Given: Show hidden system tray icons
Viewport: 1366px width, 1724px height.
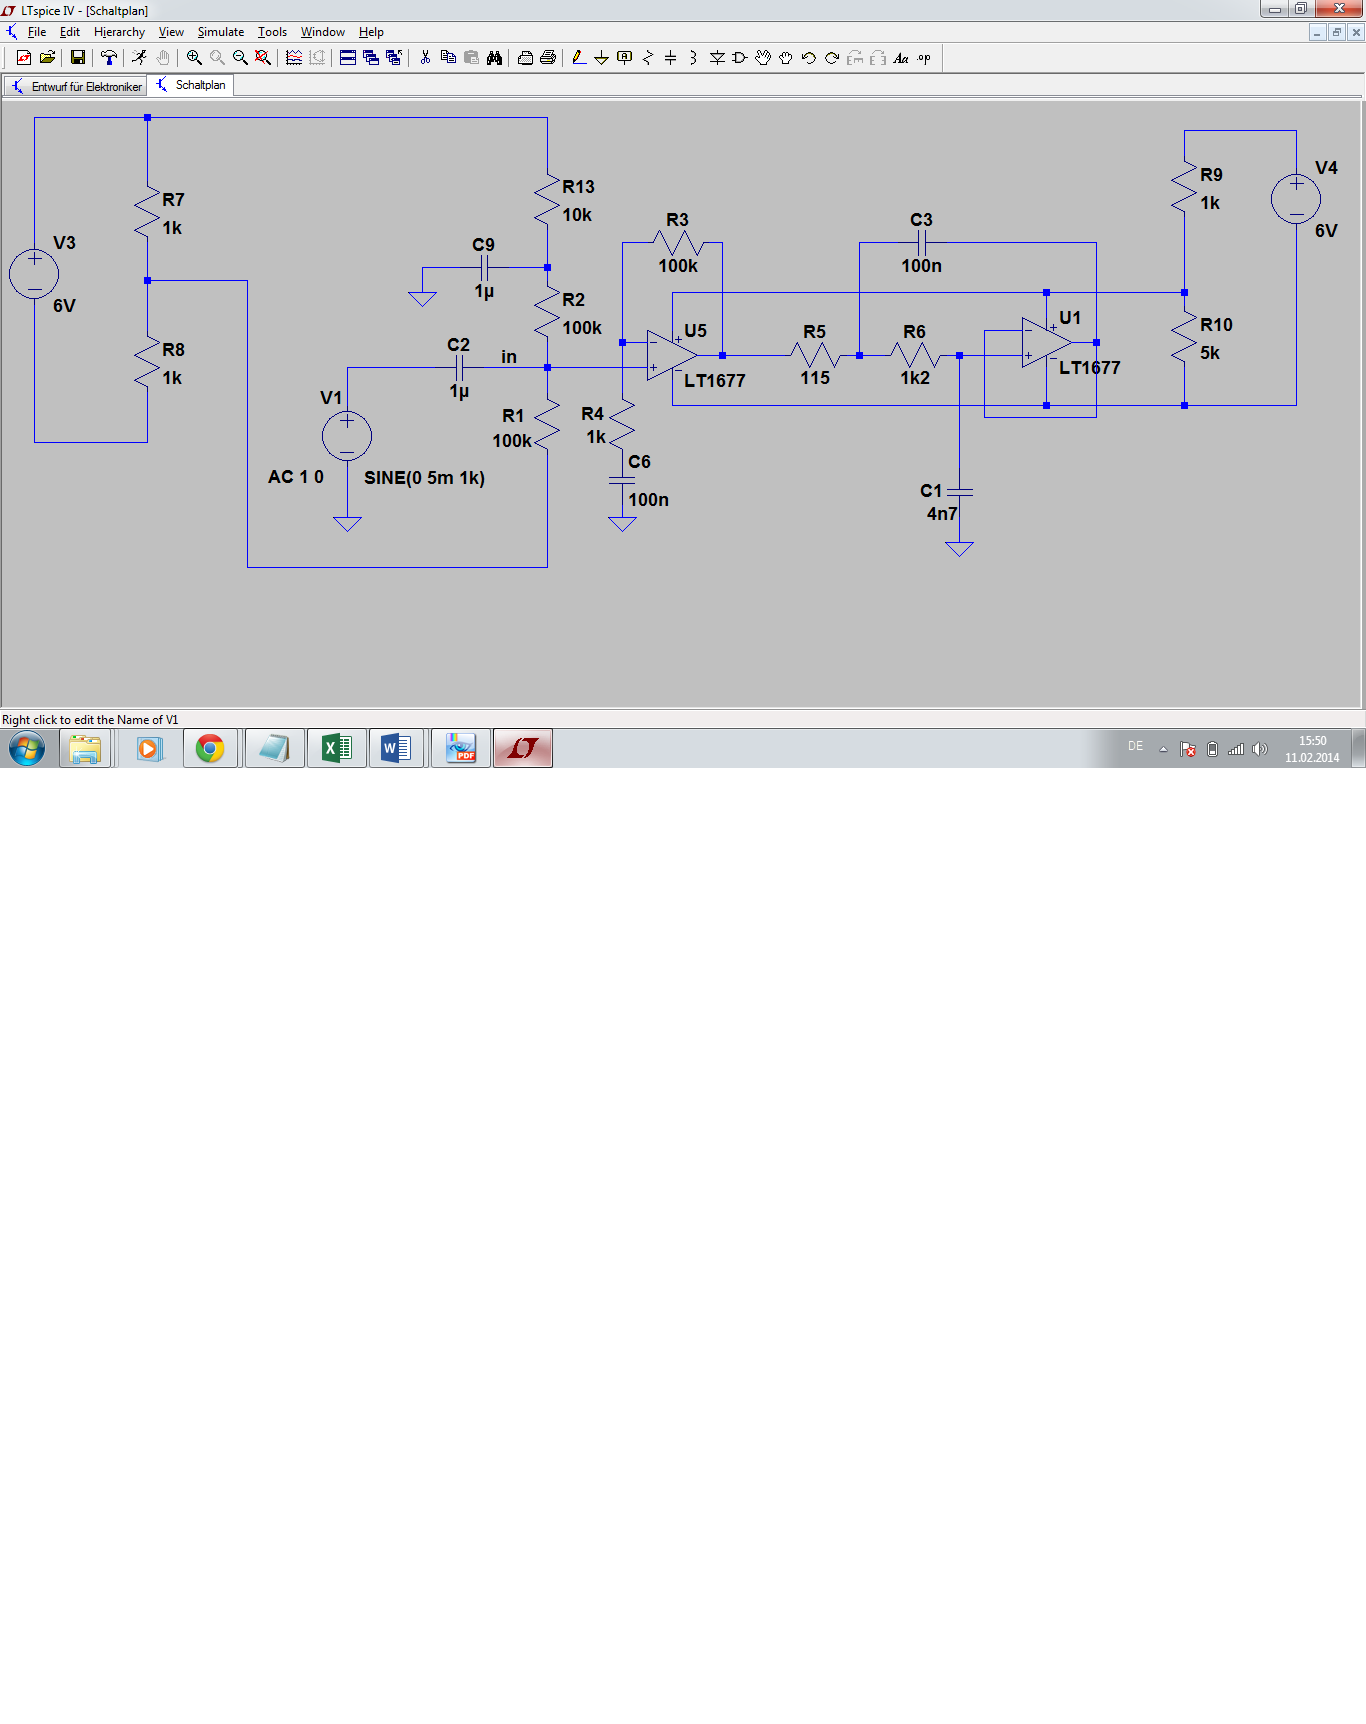Looking at the screenshot, I should (1163, 749).
